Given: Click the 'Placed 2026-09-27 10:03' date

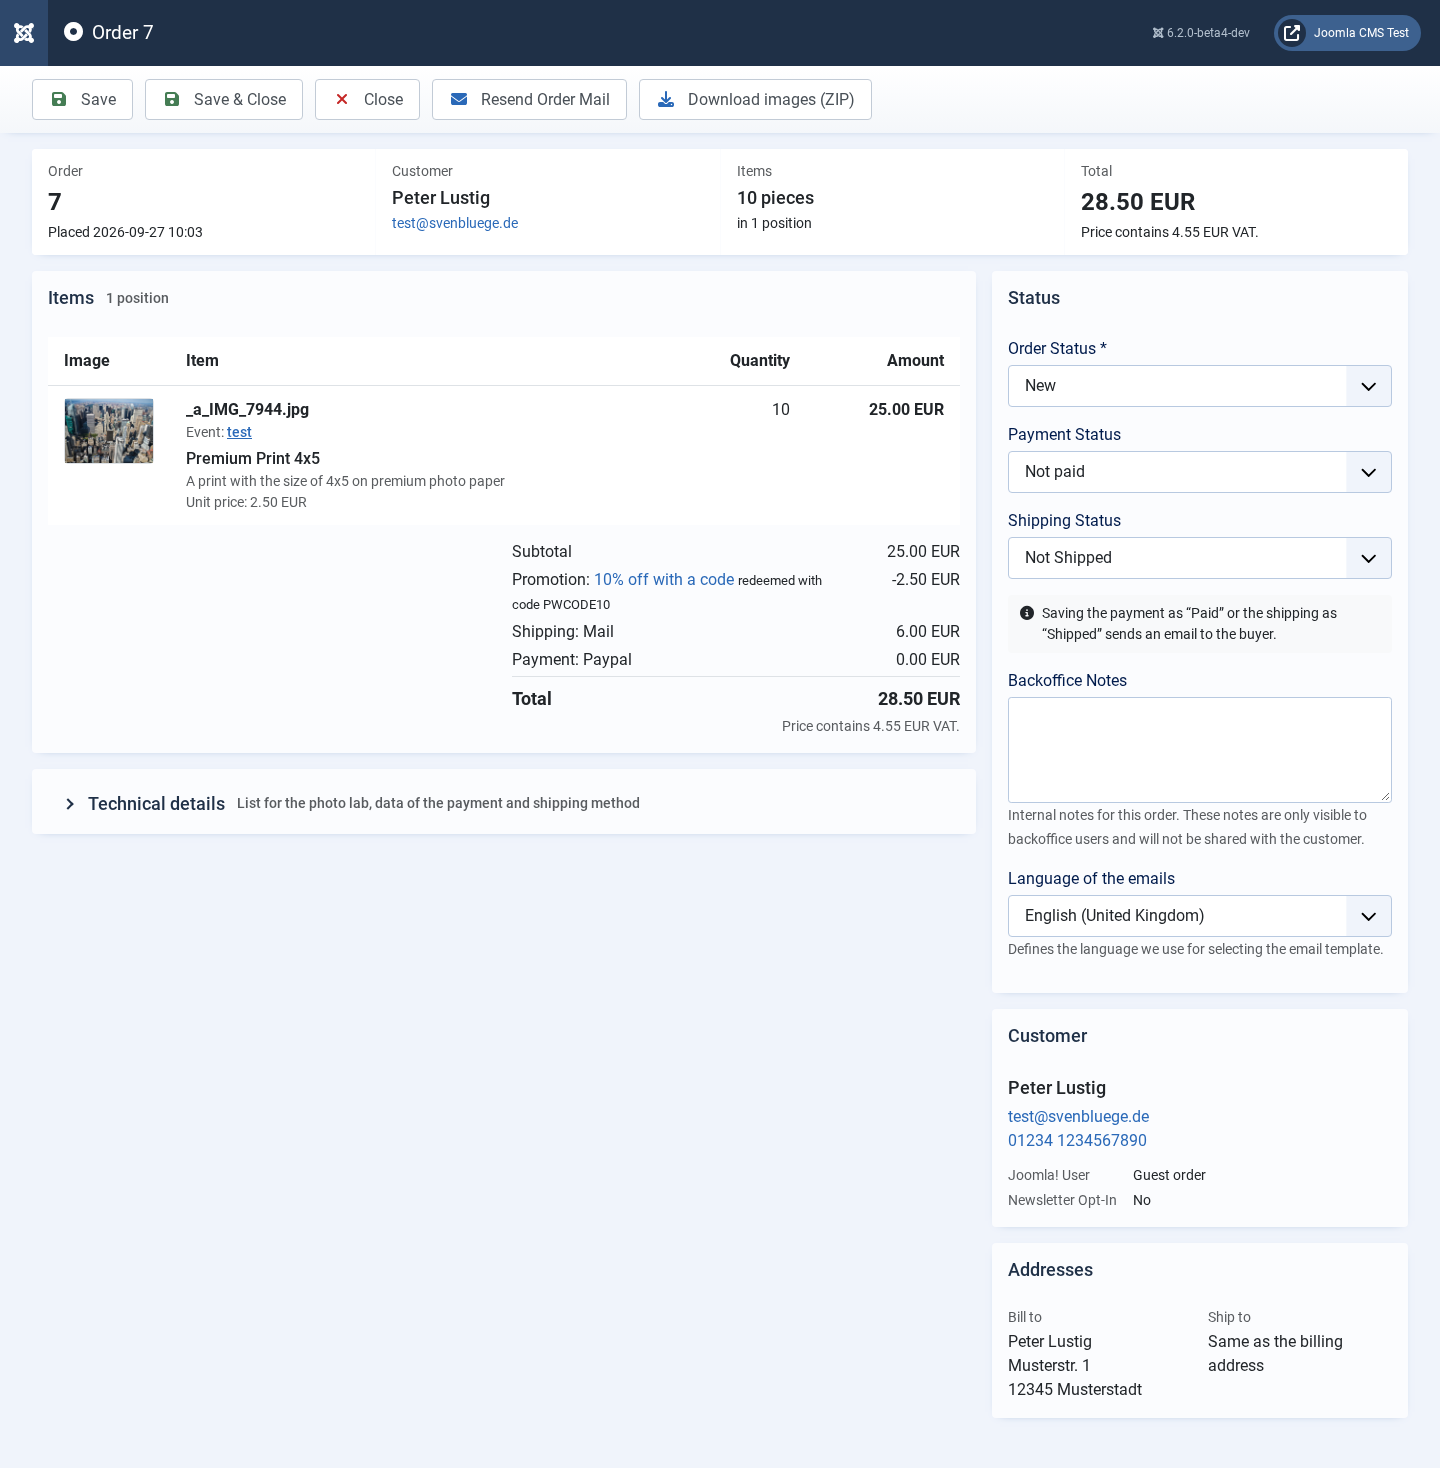Looking at the screenshot, I should point(125,232).
